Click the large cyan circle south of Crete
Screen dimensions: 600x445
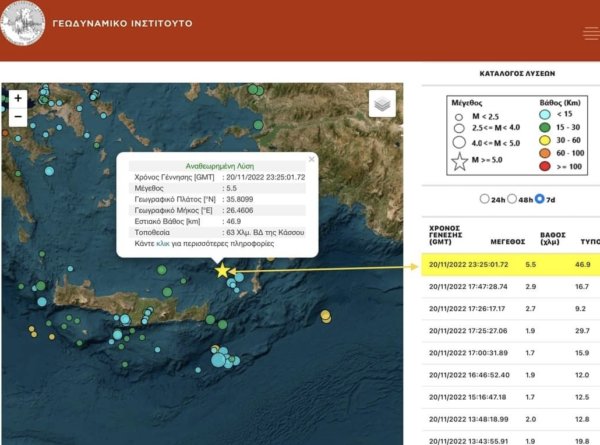coord(218,361)
